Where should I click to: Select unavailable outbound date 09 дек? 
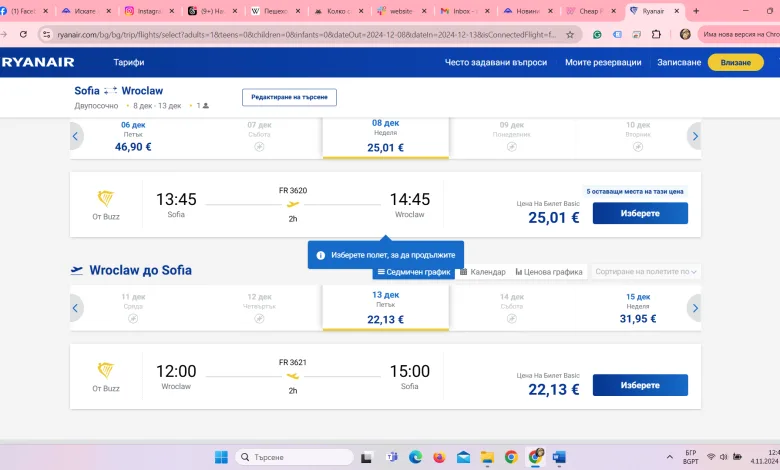(512, 136)
